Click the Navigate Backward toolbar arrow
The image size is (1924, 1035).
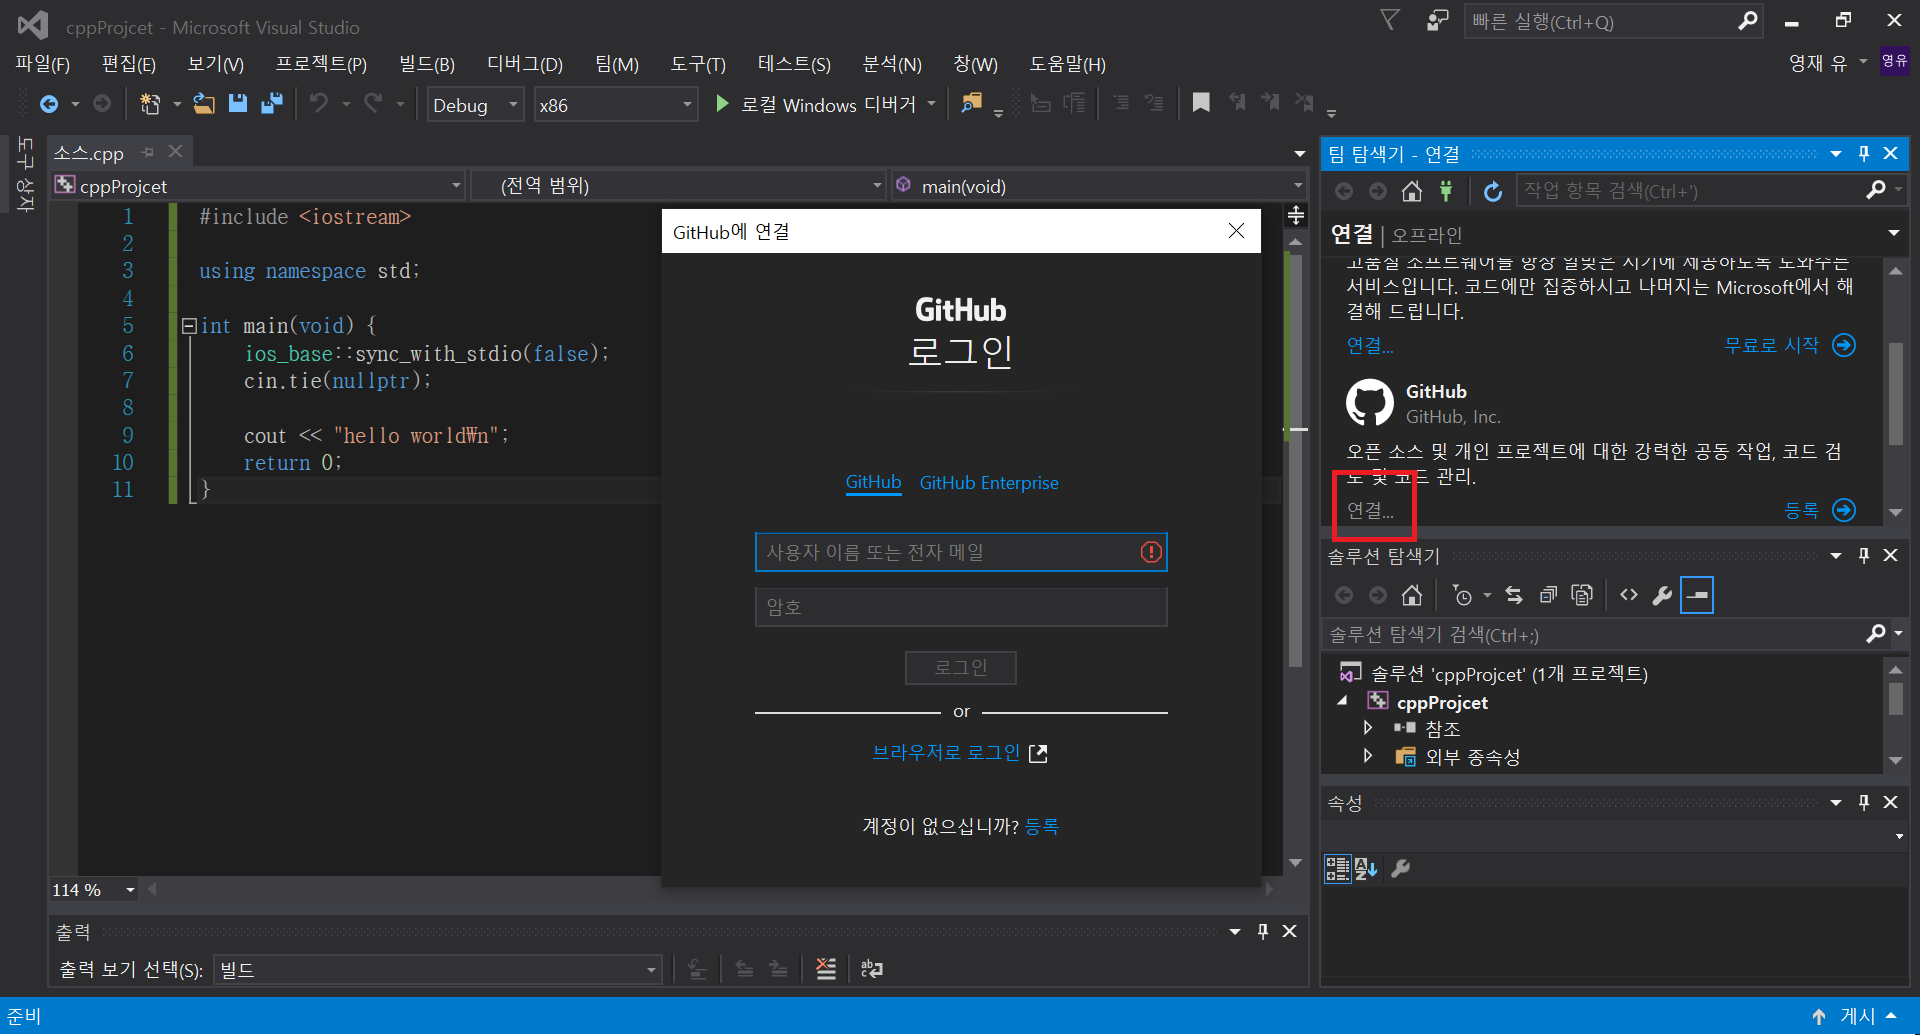pyautogui.click(x=48, y=104)
